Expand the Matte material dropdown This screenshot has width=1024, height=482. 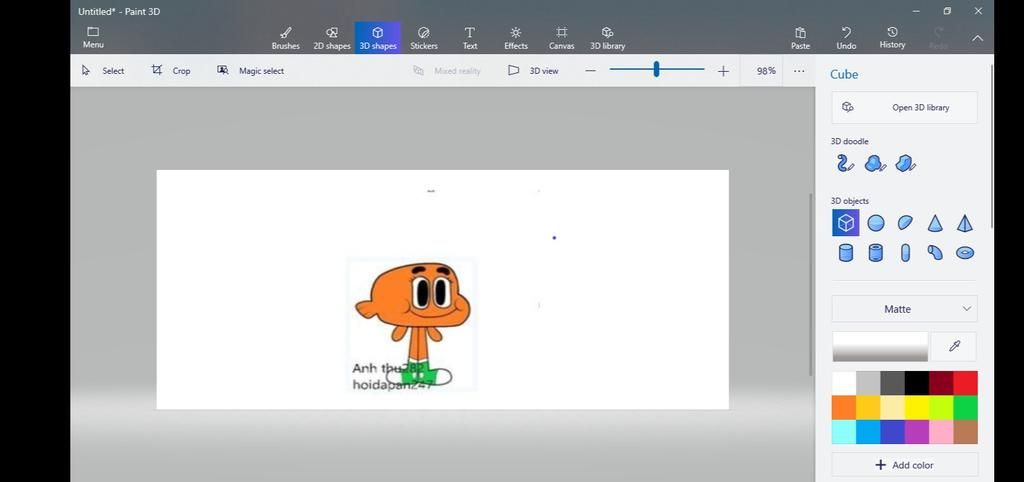pyautogui.click(x=904, y=309)
